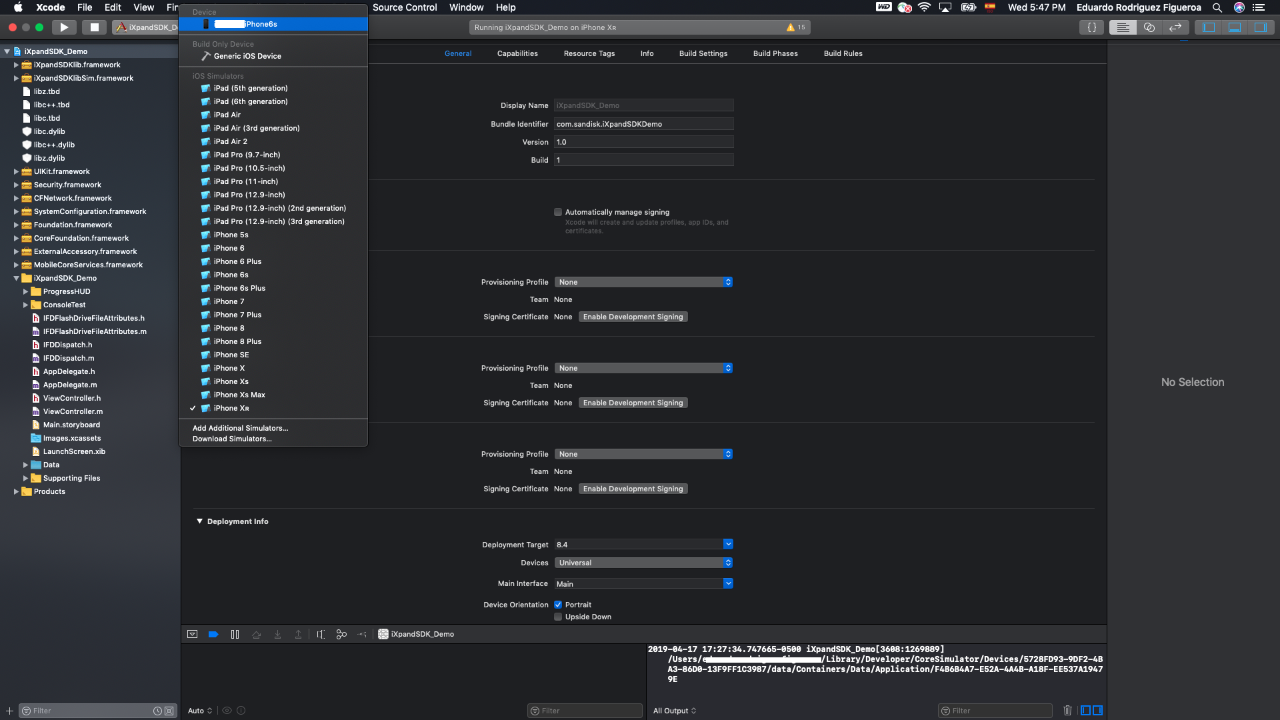Open the second Provisioning Profile dropdown
The image size is (1280, 720).
pyautogui.click(x=643, y=368)
